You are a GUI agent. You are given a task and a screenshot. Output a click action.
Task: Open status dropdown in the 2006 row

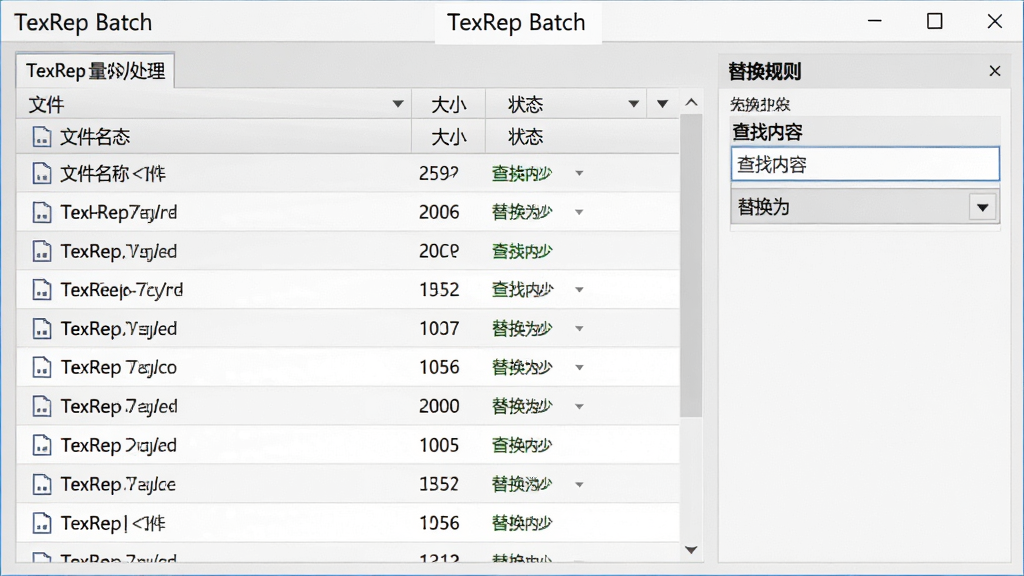point(579,212)
